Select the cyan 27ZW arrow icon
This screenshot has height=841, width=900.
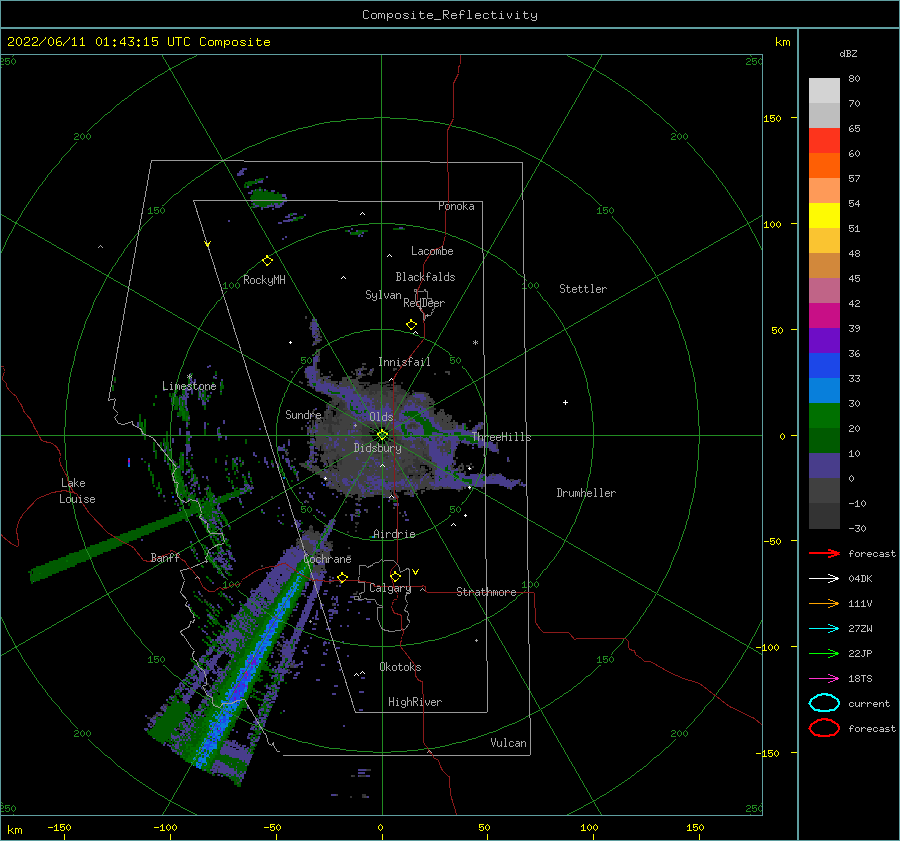click(824, 629)
